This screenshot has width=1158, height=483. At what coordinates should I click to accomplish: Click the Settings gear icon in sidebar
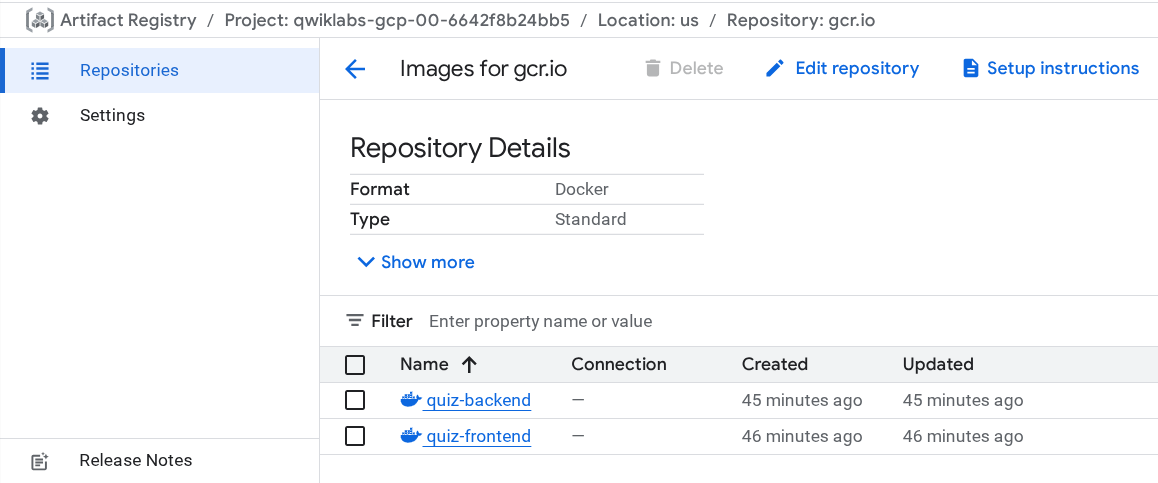(x=40, y=116)
